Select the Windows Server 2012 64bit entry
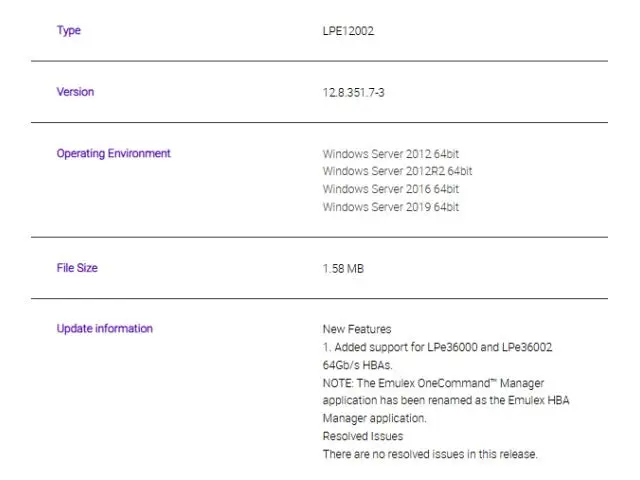Image resolution: width=640 pixels, height=480 pixels. tap(391, 154)
